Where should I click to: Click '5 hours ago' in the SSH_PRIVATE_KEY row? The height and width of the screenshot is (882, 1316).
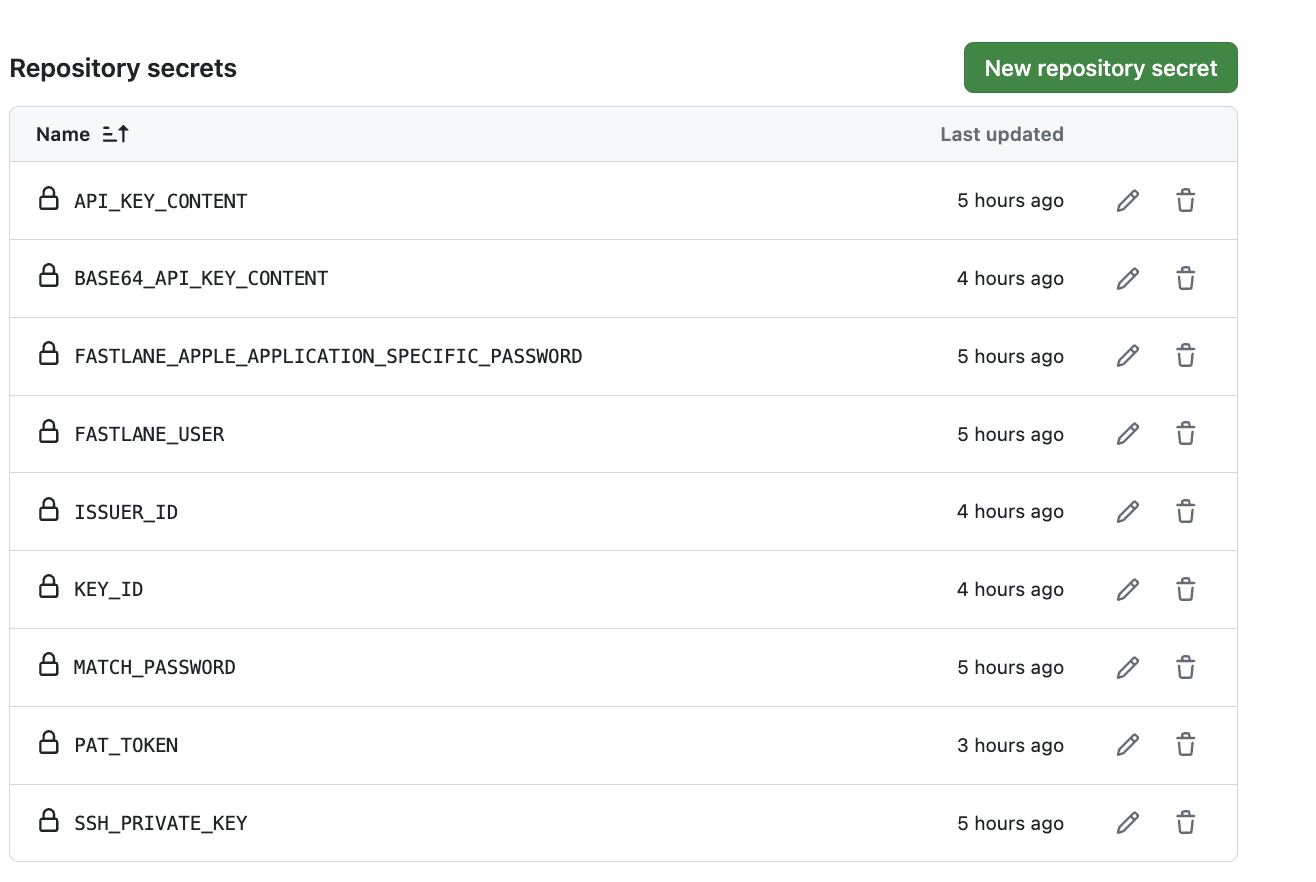1010,823
